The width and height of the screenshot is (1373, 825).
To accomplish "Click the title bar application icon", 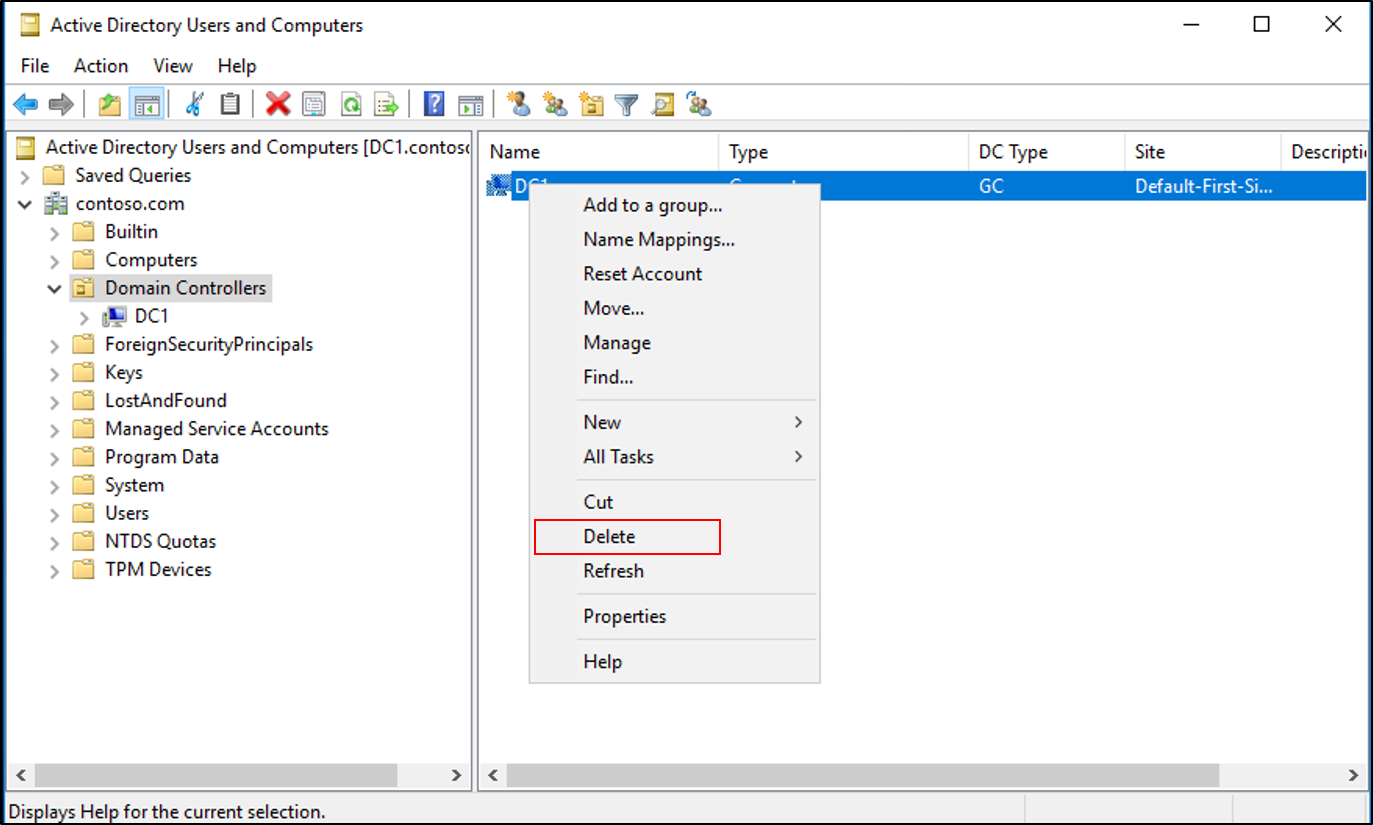I will coord(30,25).
